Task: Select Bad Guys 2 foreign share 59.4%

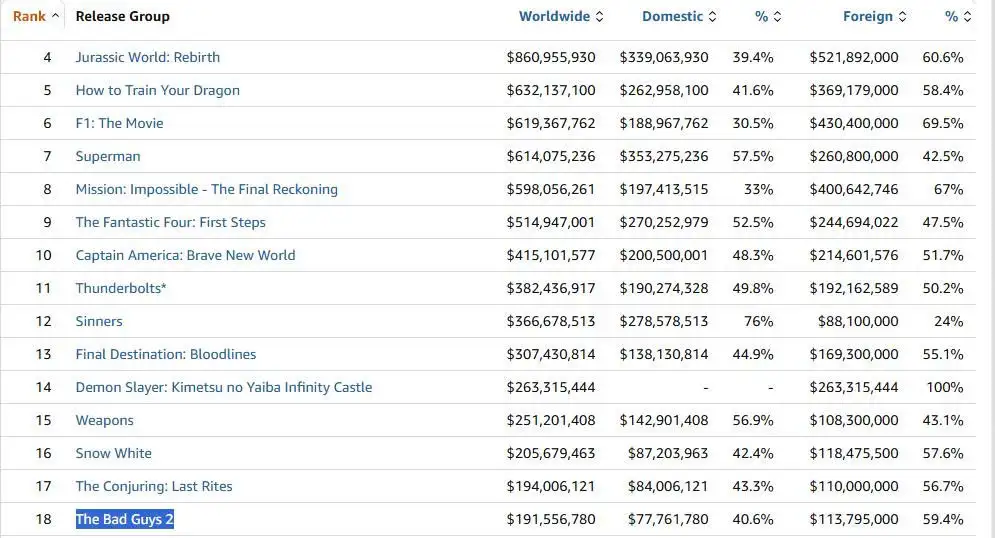Action: 943,519
